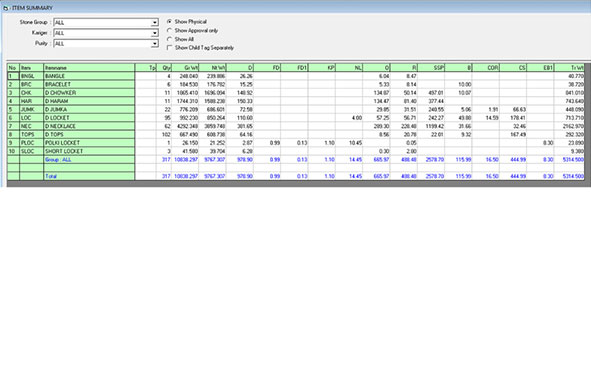Click the 377.44 SSP value cell
591x369 pixels.
pyautogui.click(x=431, y=101)
